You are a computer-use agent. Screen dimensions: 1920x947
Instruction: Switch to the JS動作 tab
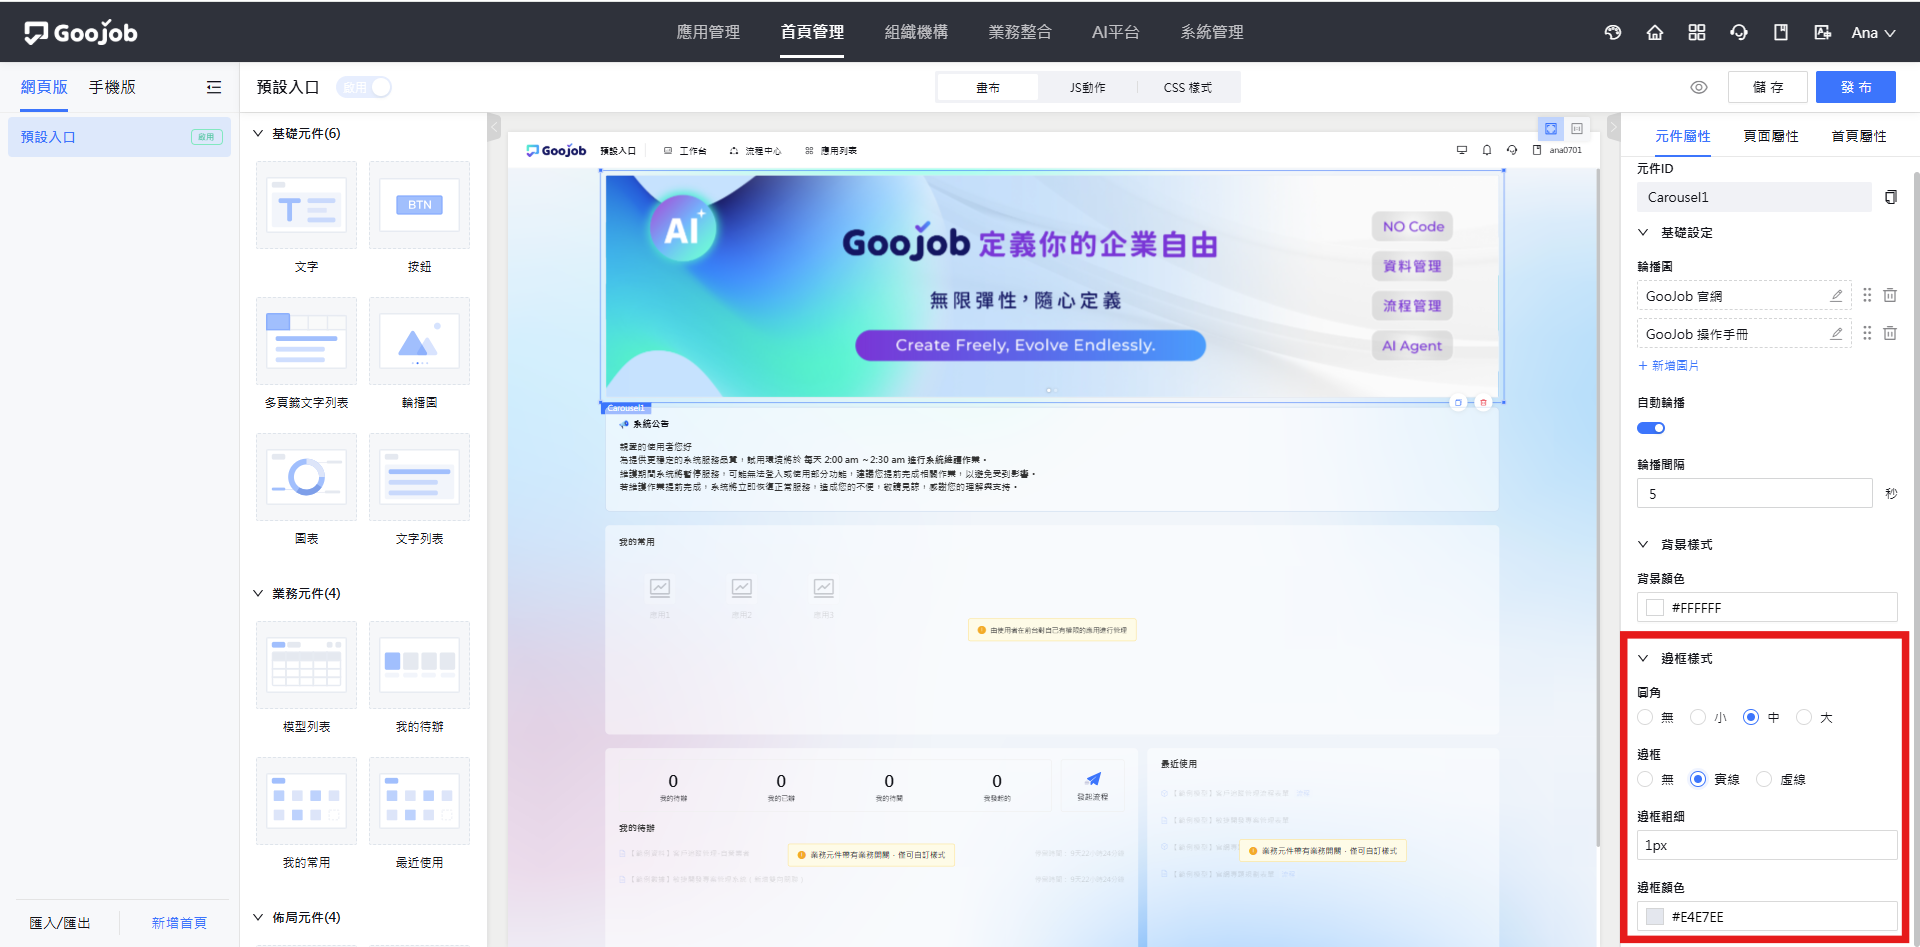(x=1088, y=87)
